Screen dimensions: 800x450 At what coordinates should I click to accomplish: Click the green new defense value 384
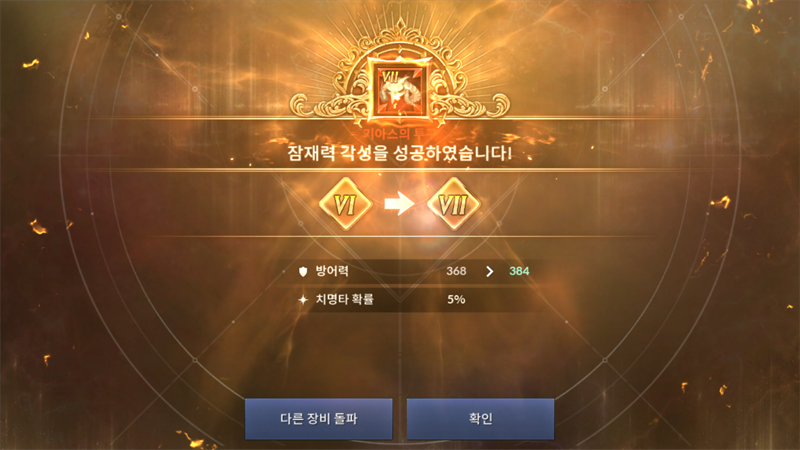click(519, 271)
